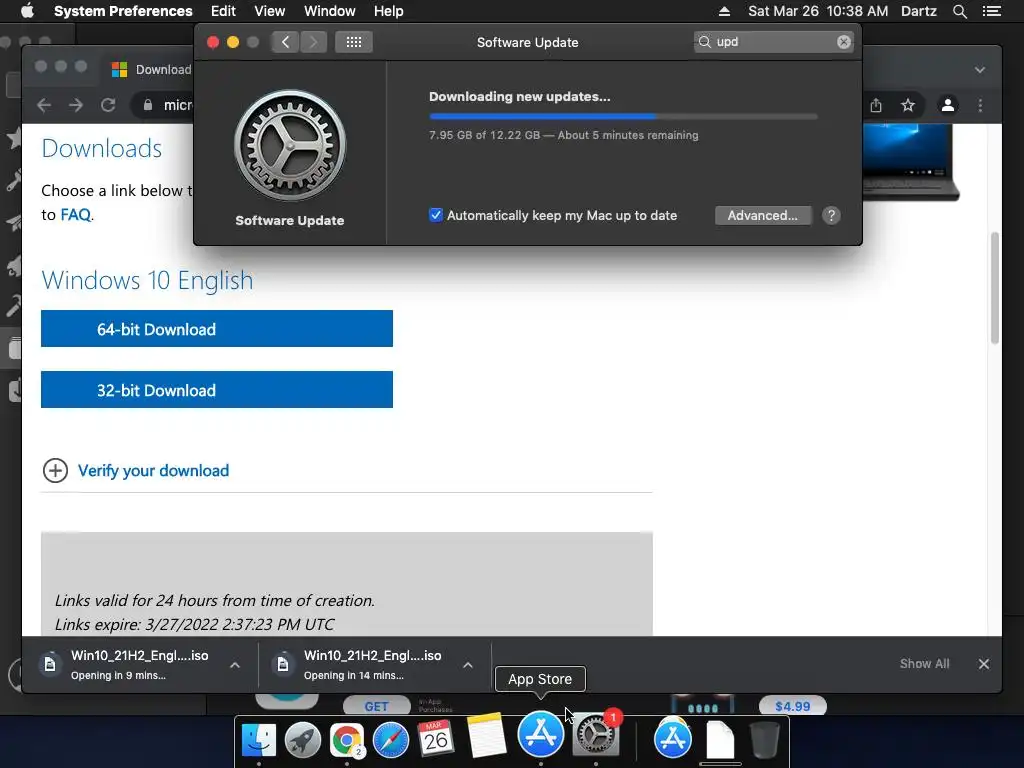Open Chrome tab search chevron
The height and width of the screenshot is (768, 1024).
coord(980,70)
